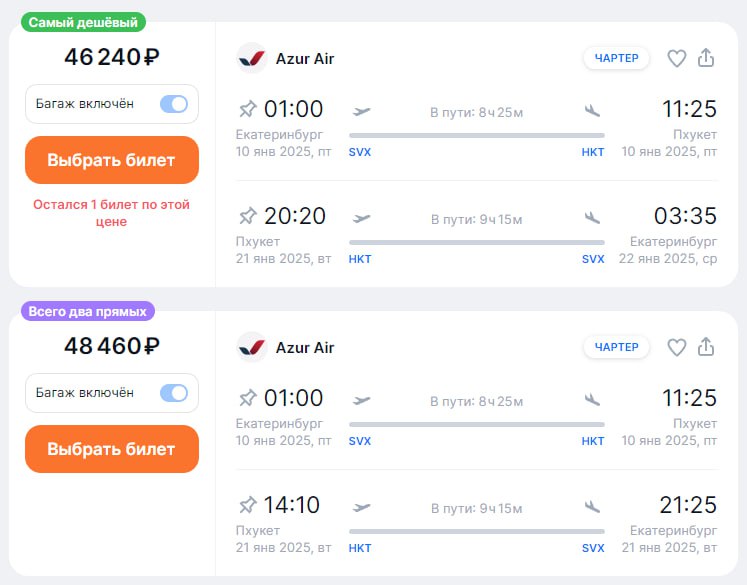Image resolution: width=747 pixels, height=585 pixels.
Task: Toggle baggage included on 48 460₽ ticket
Action: coord(173,393)
